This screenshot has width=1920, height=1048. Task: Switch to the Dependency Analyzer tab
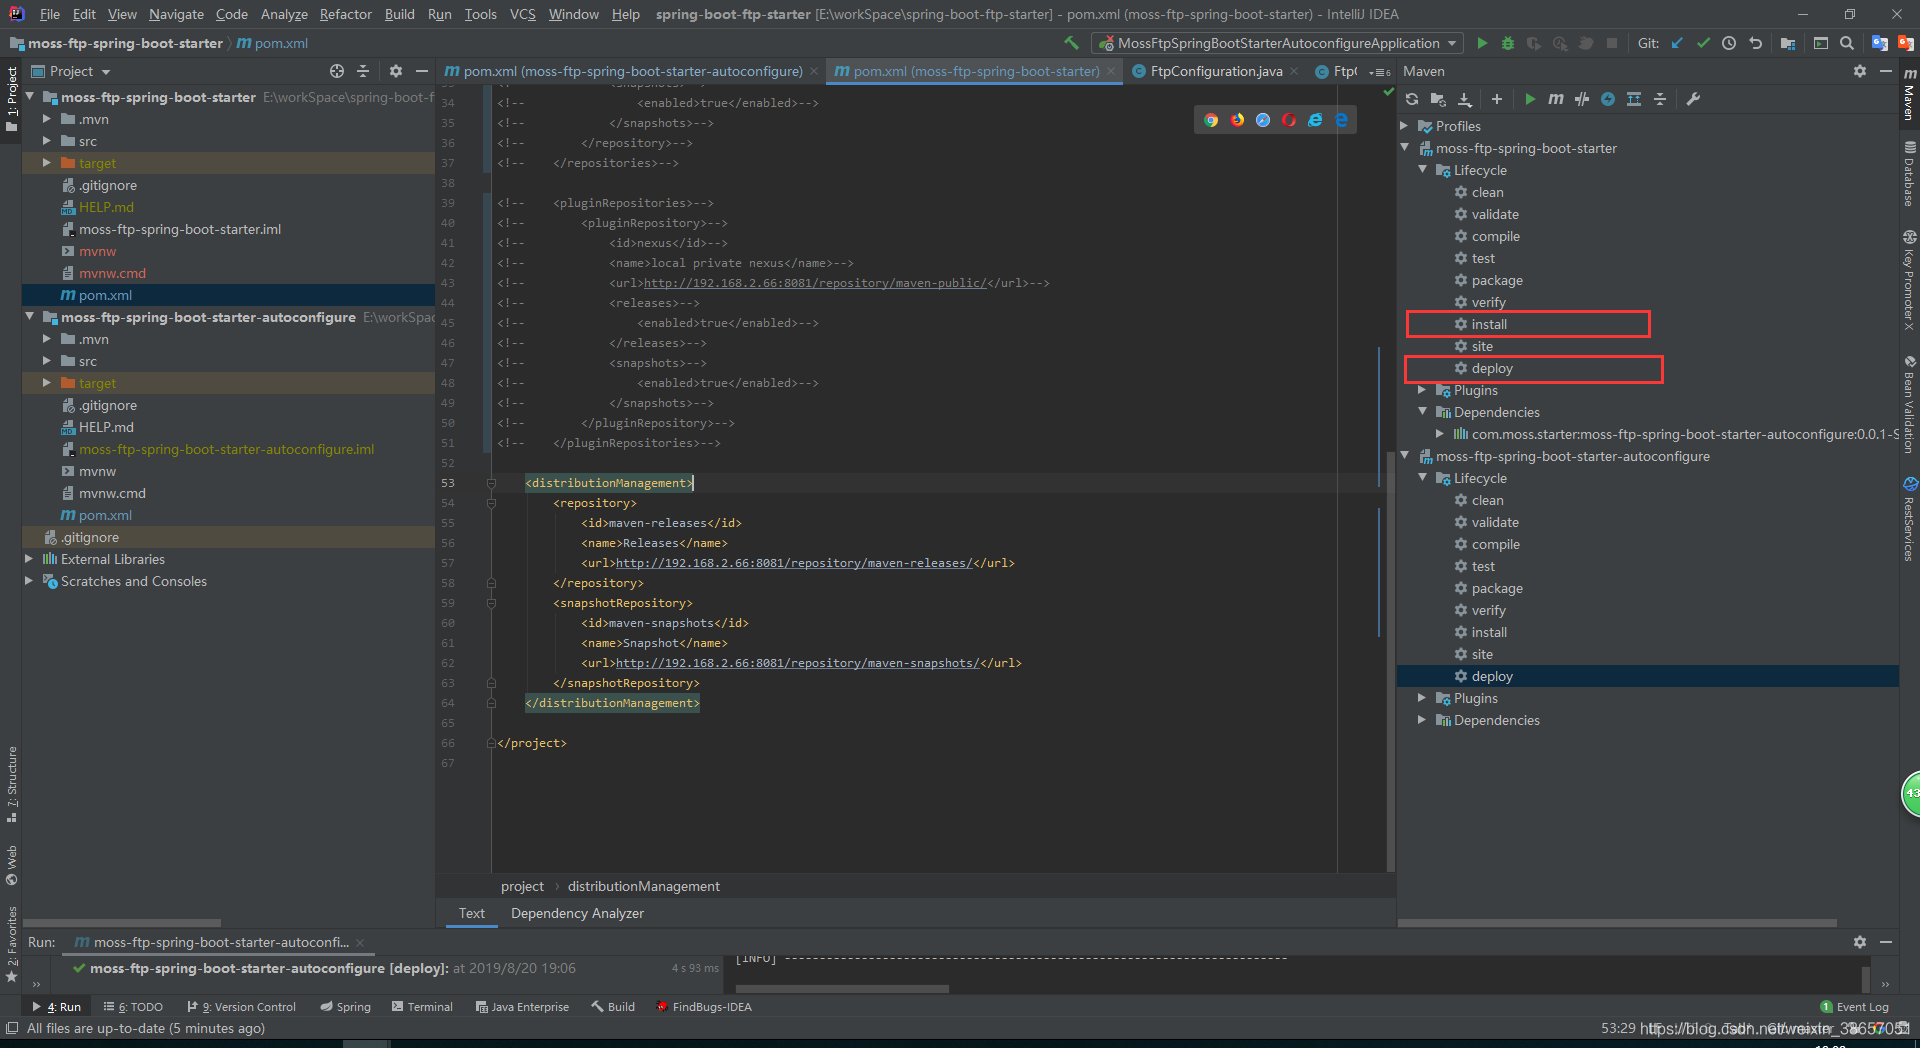coord(577,913)
